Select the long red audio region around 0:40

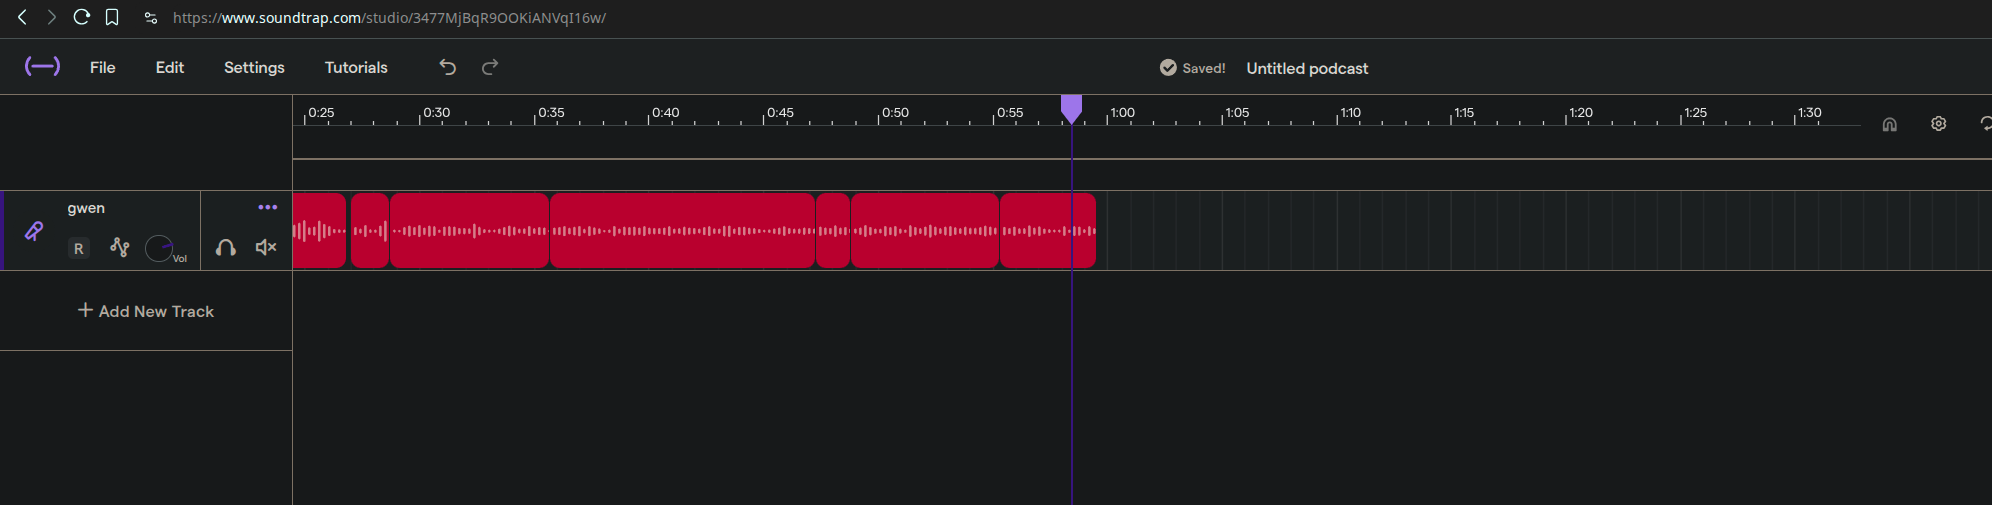pyautogui.click(x=682, y=231)
